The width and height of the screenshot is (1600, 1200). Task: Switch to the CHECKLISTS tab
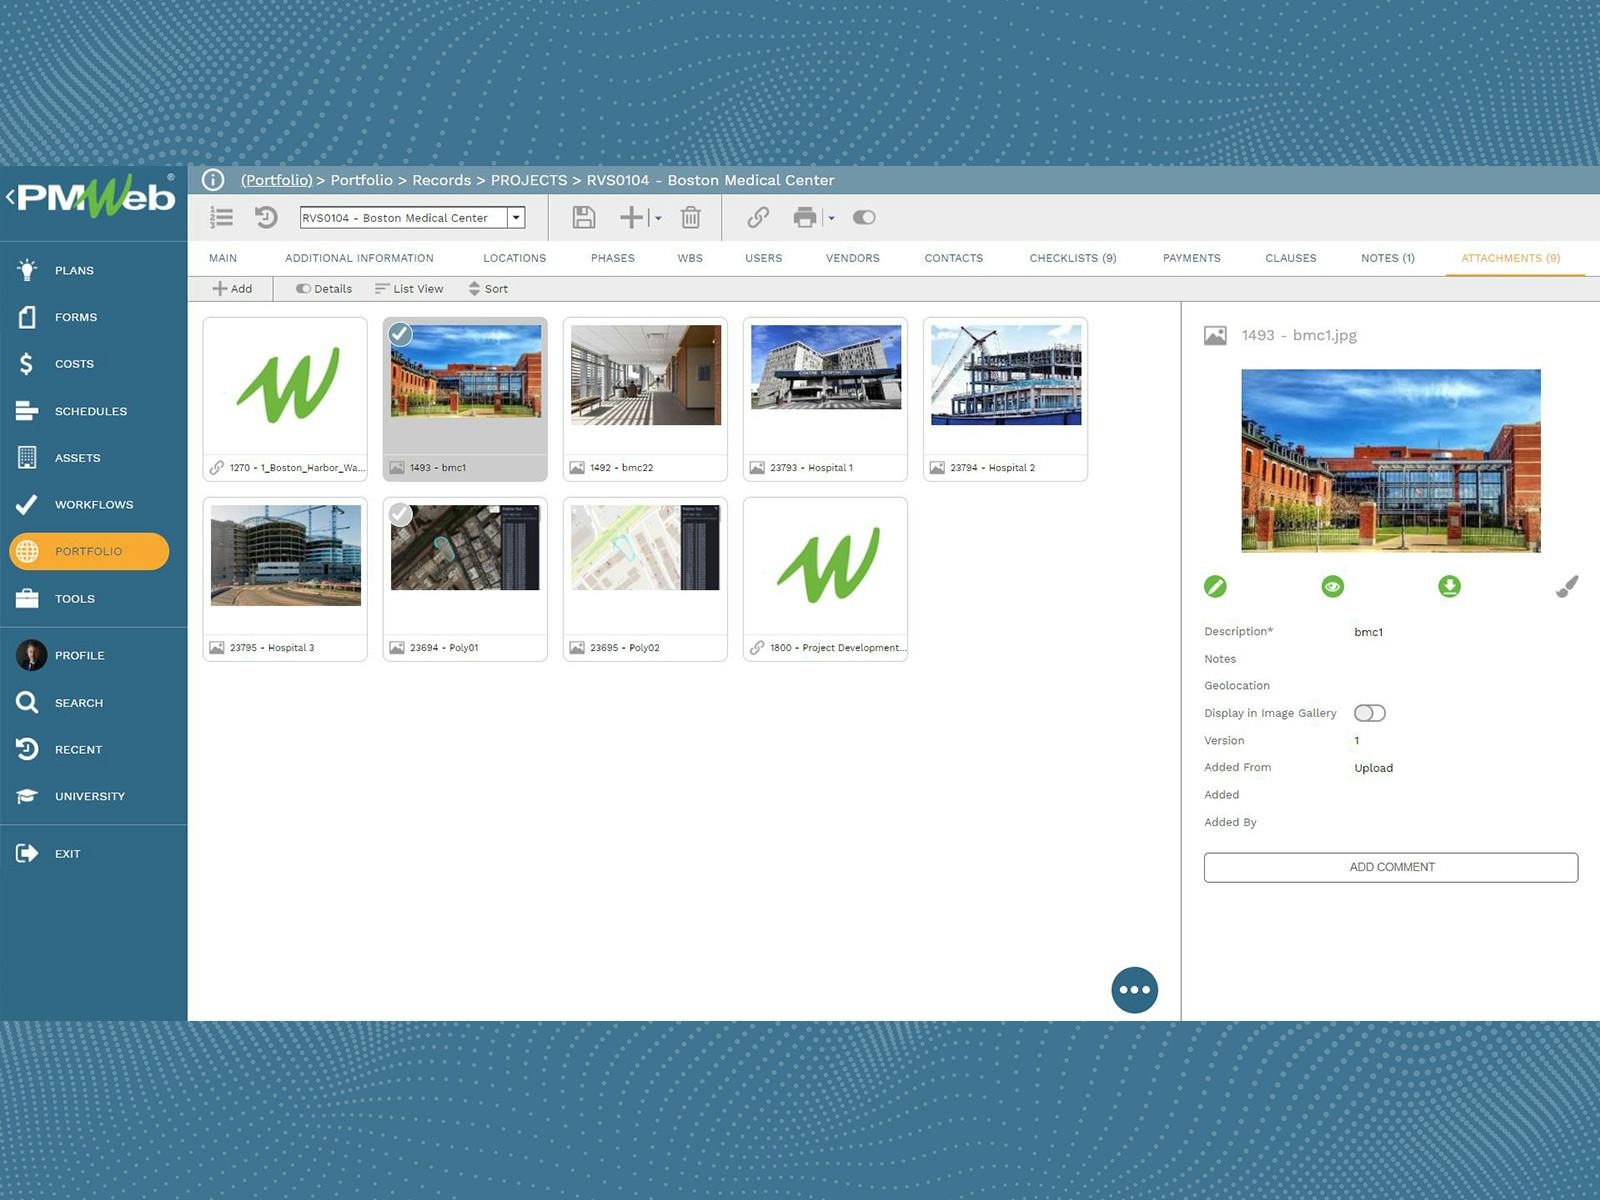coord(1071,258)
